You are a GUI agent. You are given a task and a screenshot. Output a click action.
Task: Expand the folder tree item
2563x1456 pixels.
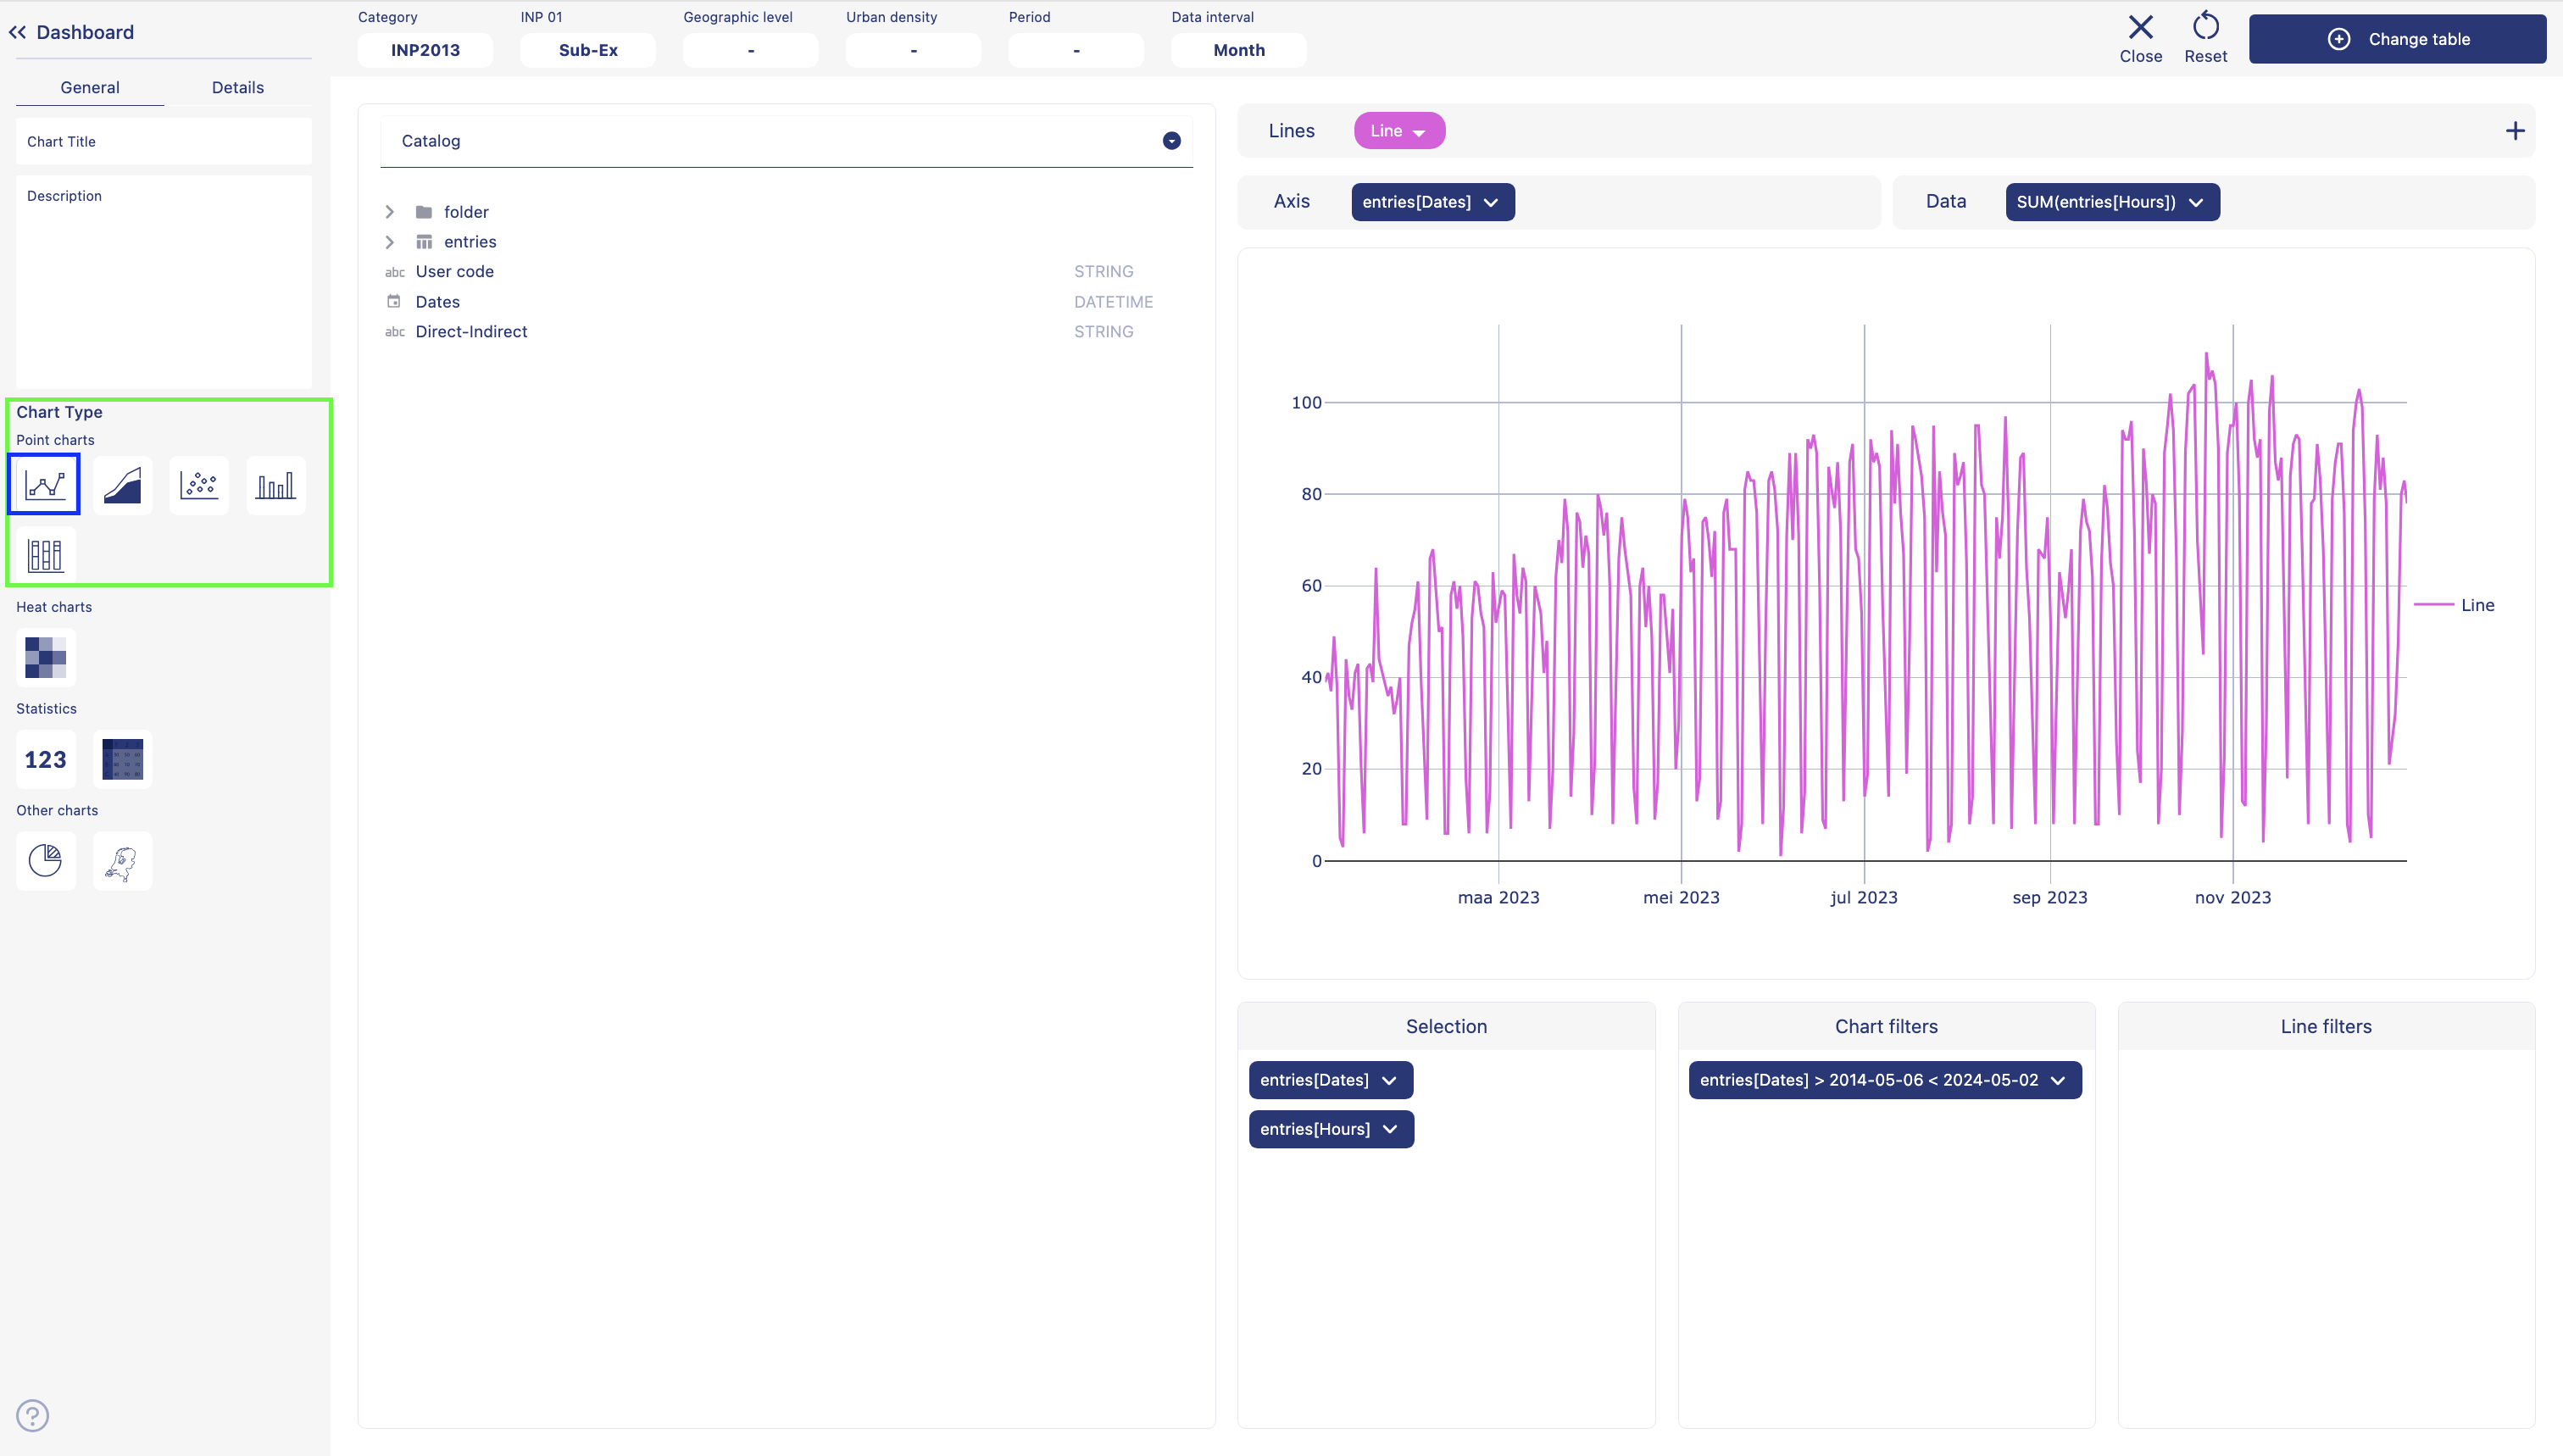pyautogui.click(x=390, y=212)
